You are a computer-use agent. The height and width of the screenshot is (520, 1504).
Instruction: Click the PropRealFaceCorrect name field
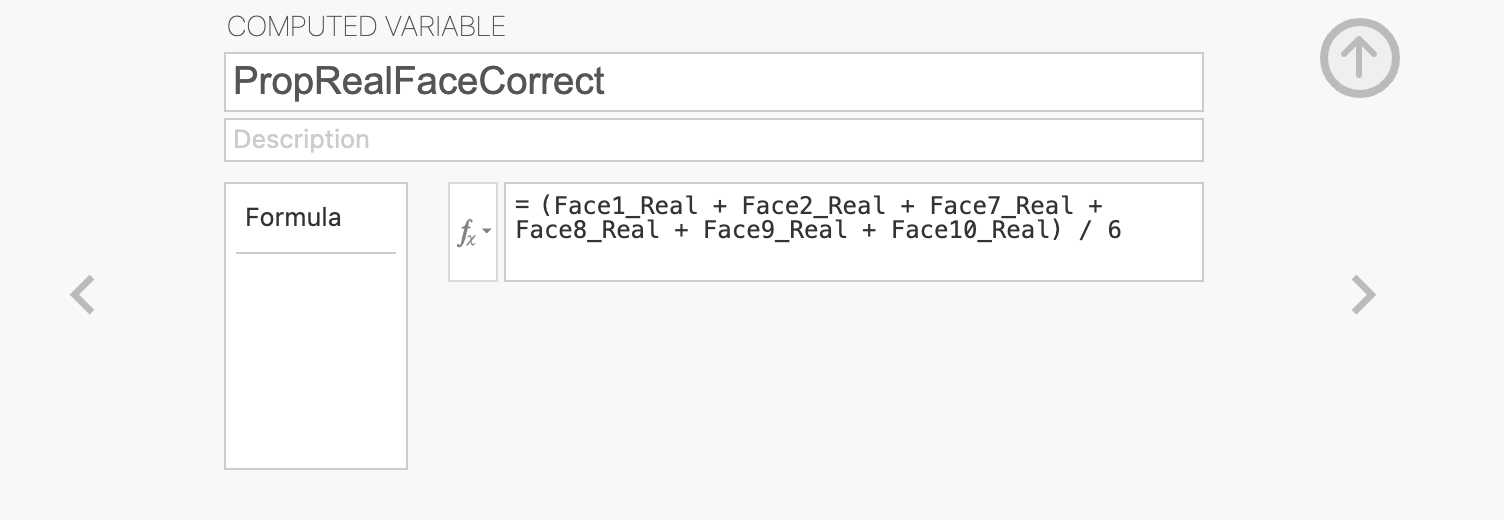pyautogui.click(x=713, y=82)
